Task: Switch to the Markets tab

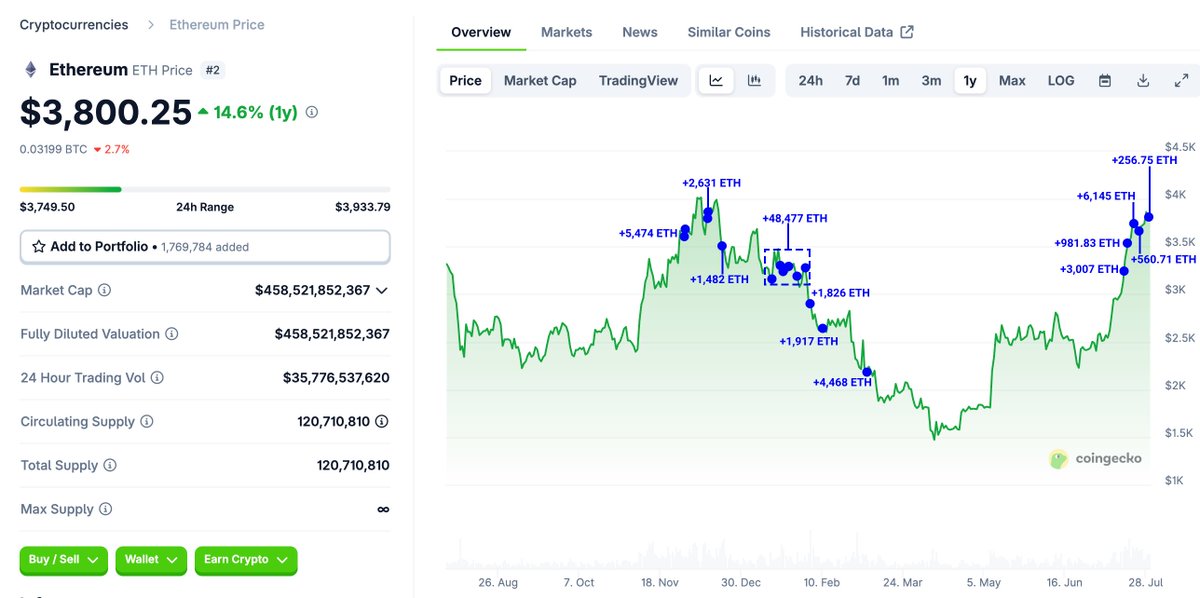Action: point(567,32)
